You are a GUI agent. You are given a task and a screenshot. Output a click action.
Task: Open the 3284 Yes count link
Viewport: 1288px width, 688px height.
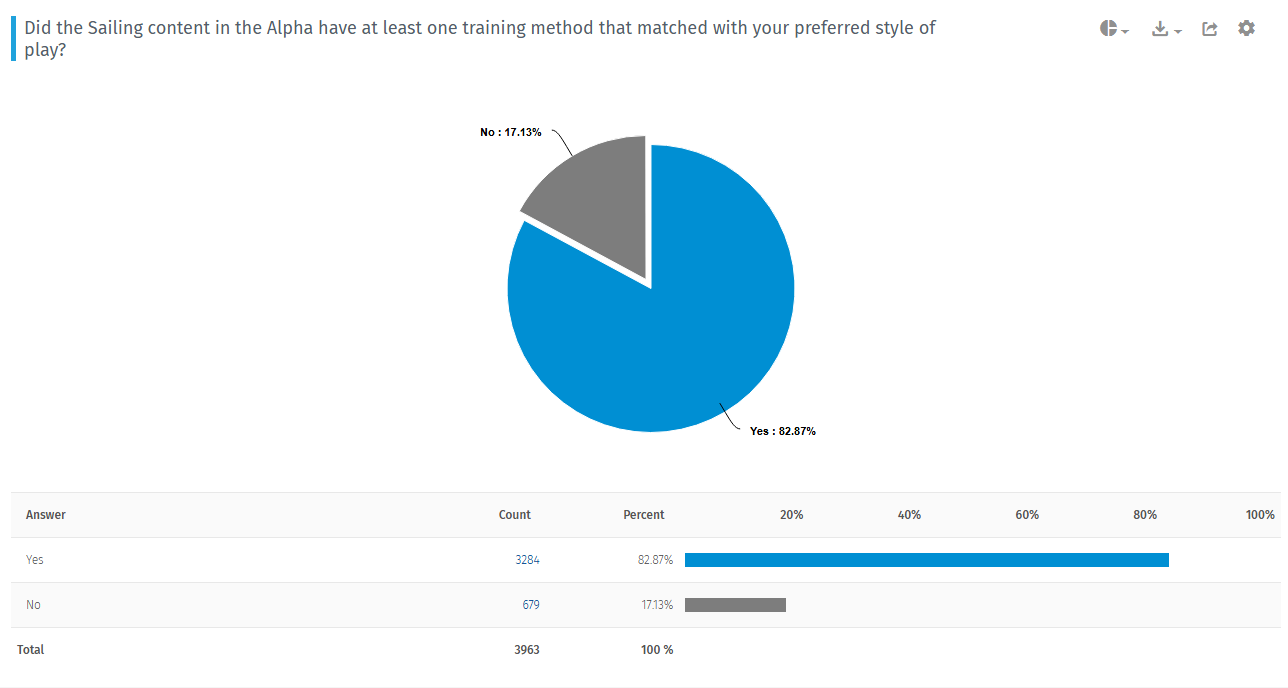point(527,560)
